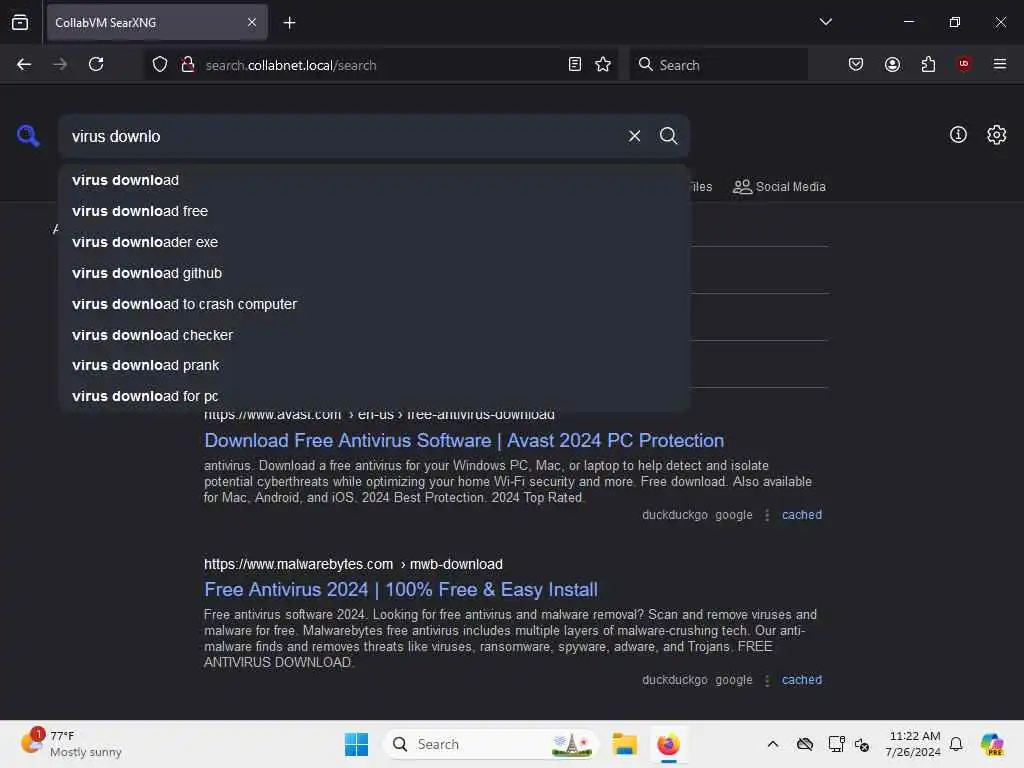Open the Avast Download Free Antivirus Software result
Screen dimensions: 1024x768
(x=464, y=441)
